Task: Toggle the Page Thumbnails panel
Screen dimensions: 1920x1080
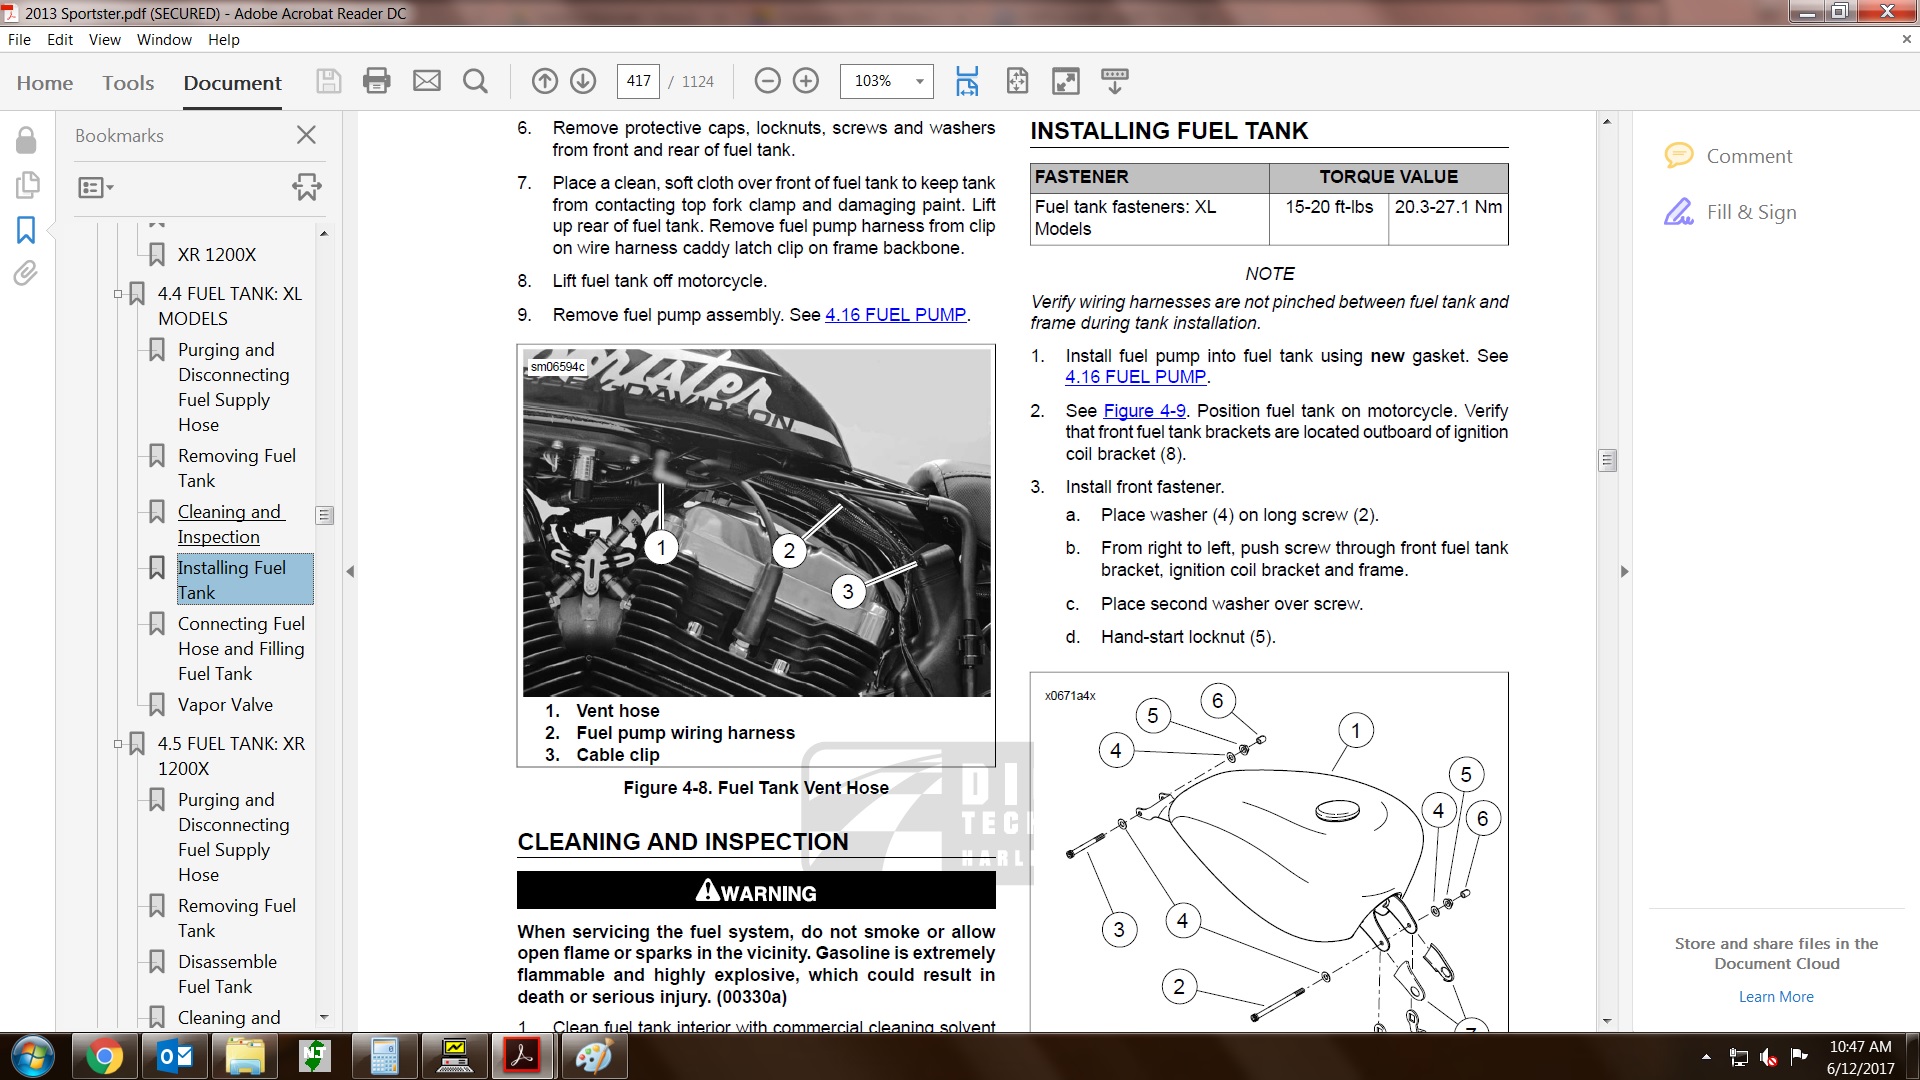Action: point(26,185)
